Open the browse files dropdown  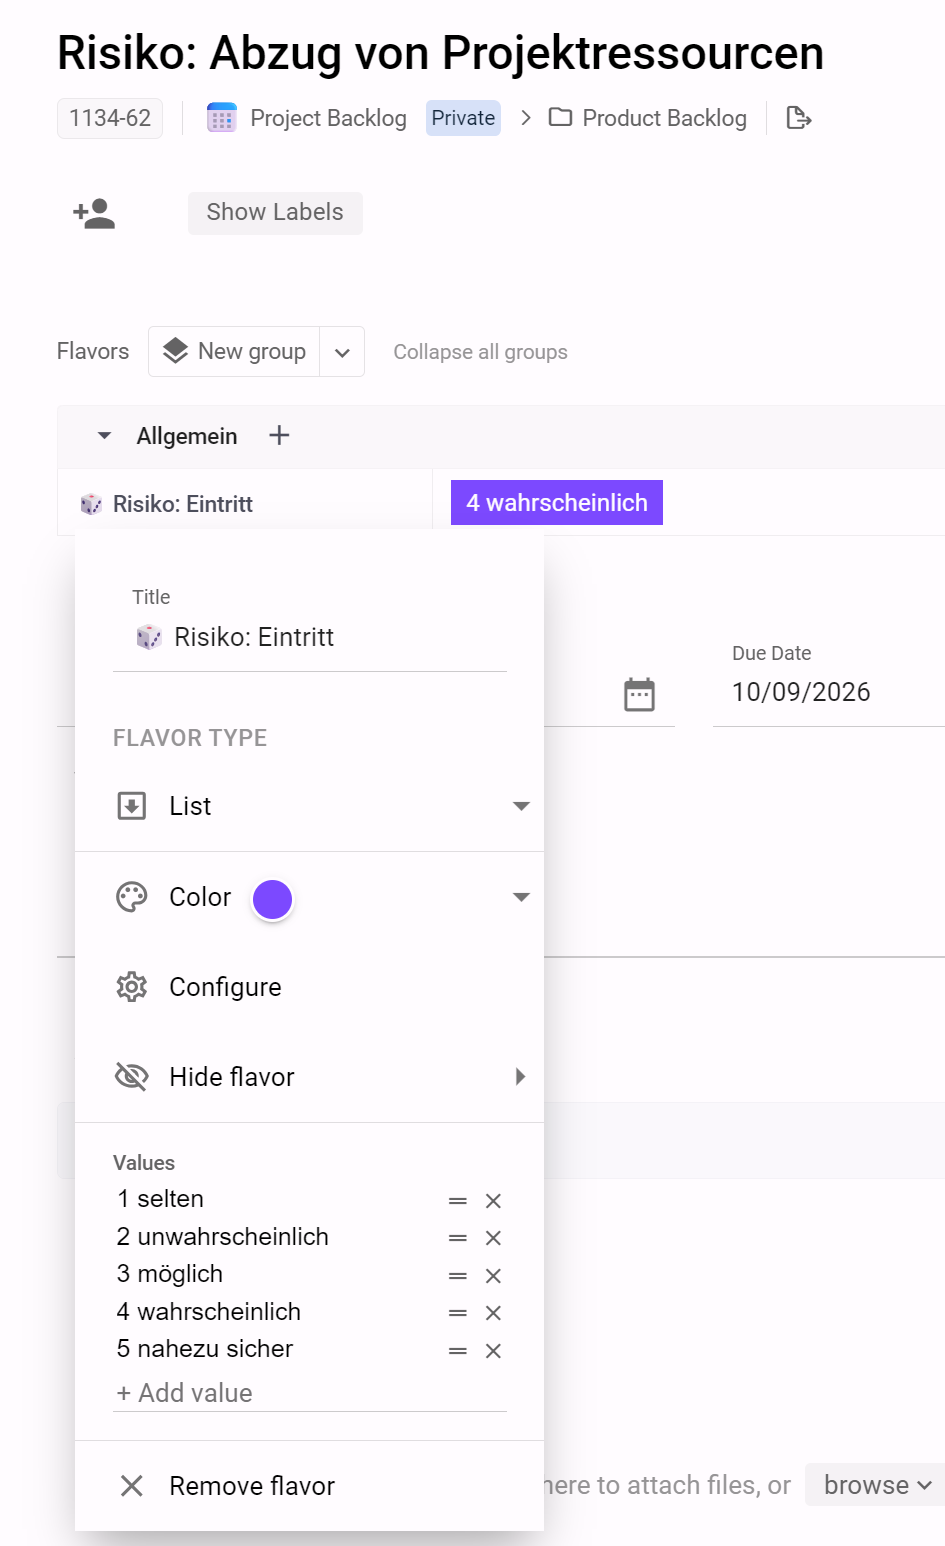(876, 1485)
